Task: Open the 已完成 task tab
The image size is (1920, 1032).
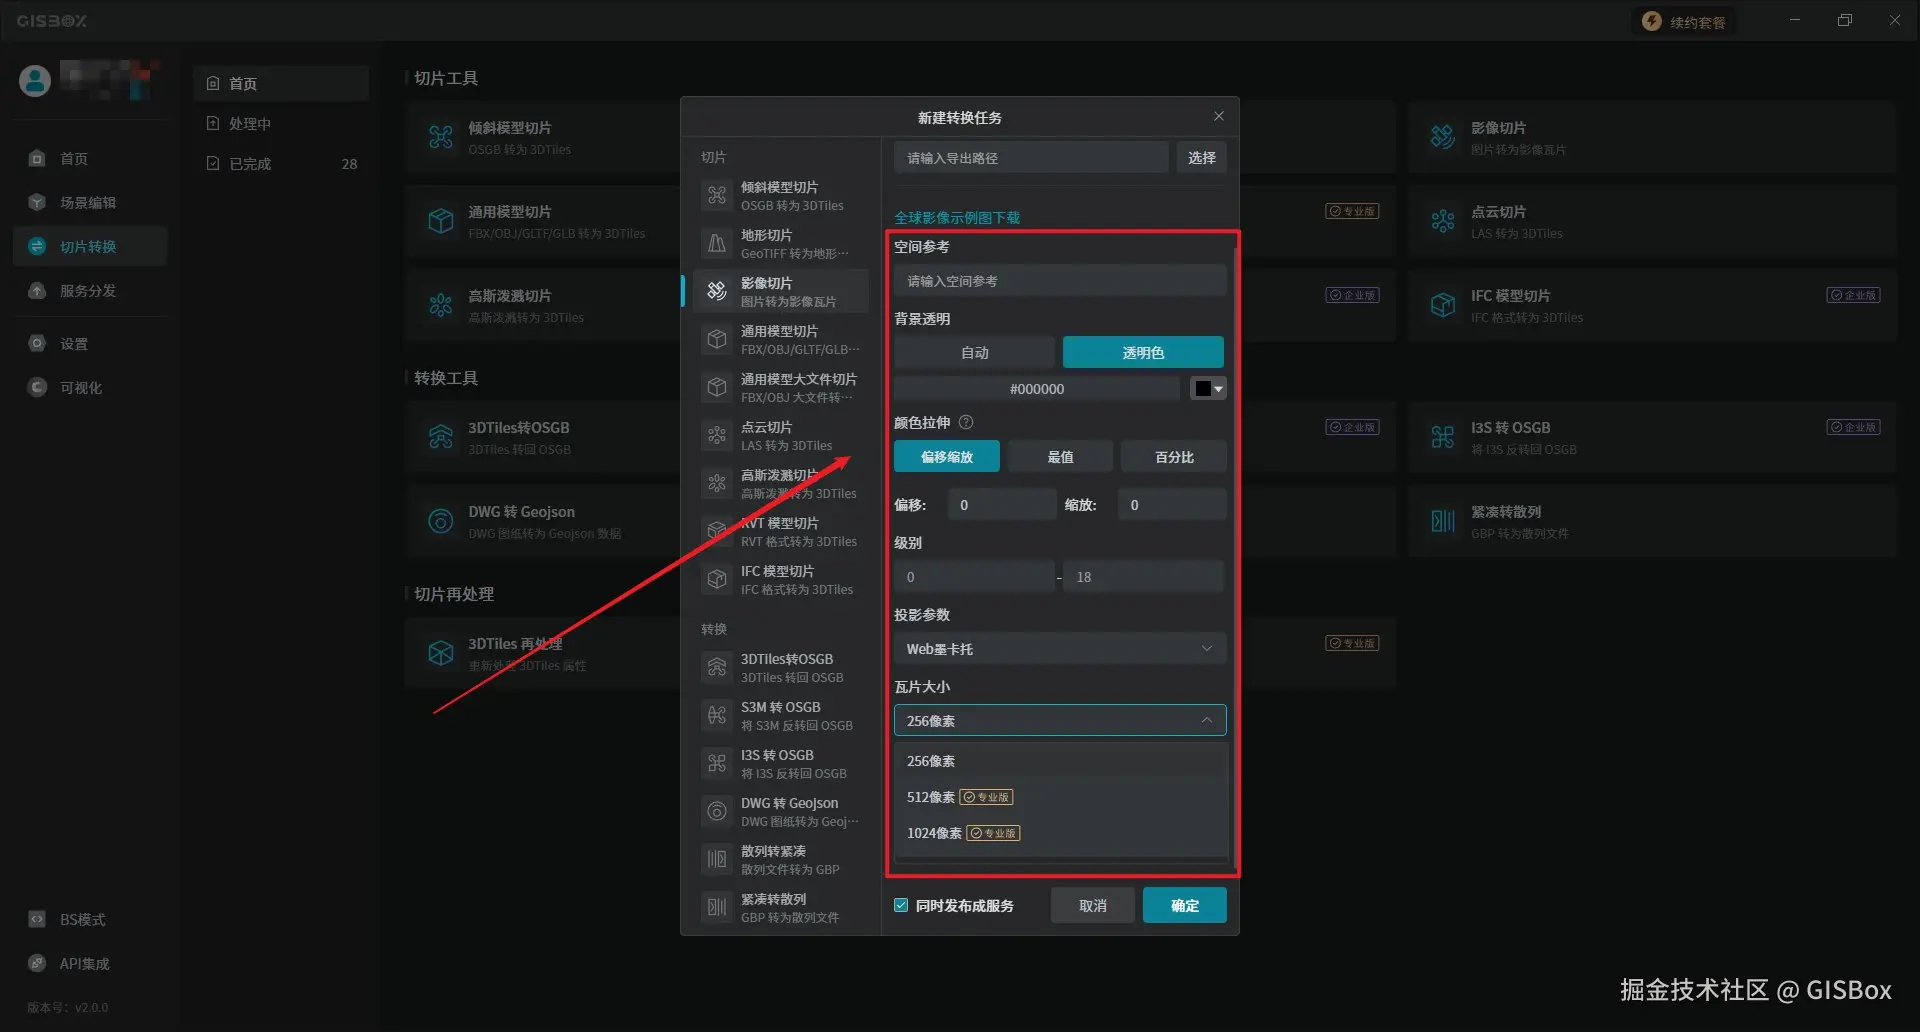Action: point(281,164)
